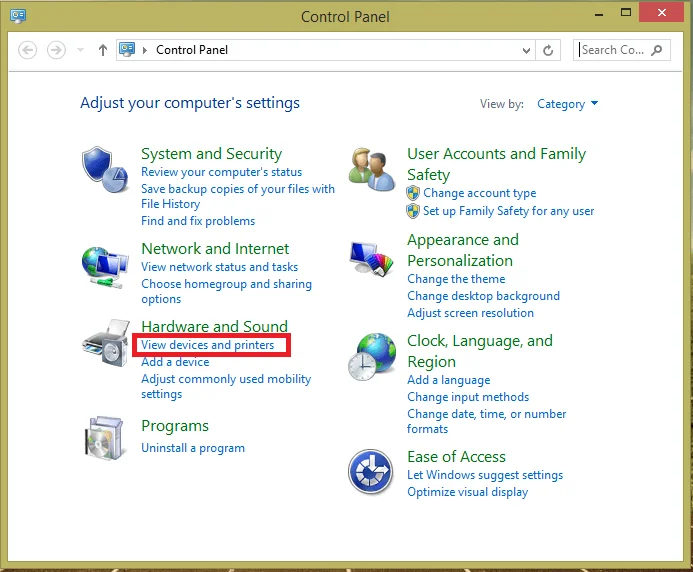
Task: Click Optimize visual display
Action: click(468, 492)
